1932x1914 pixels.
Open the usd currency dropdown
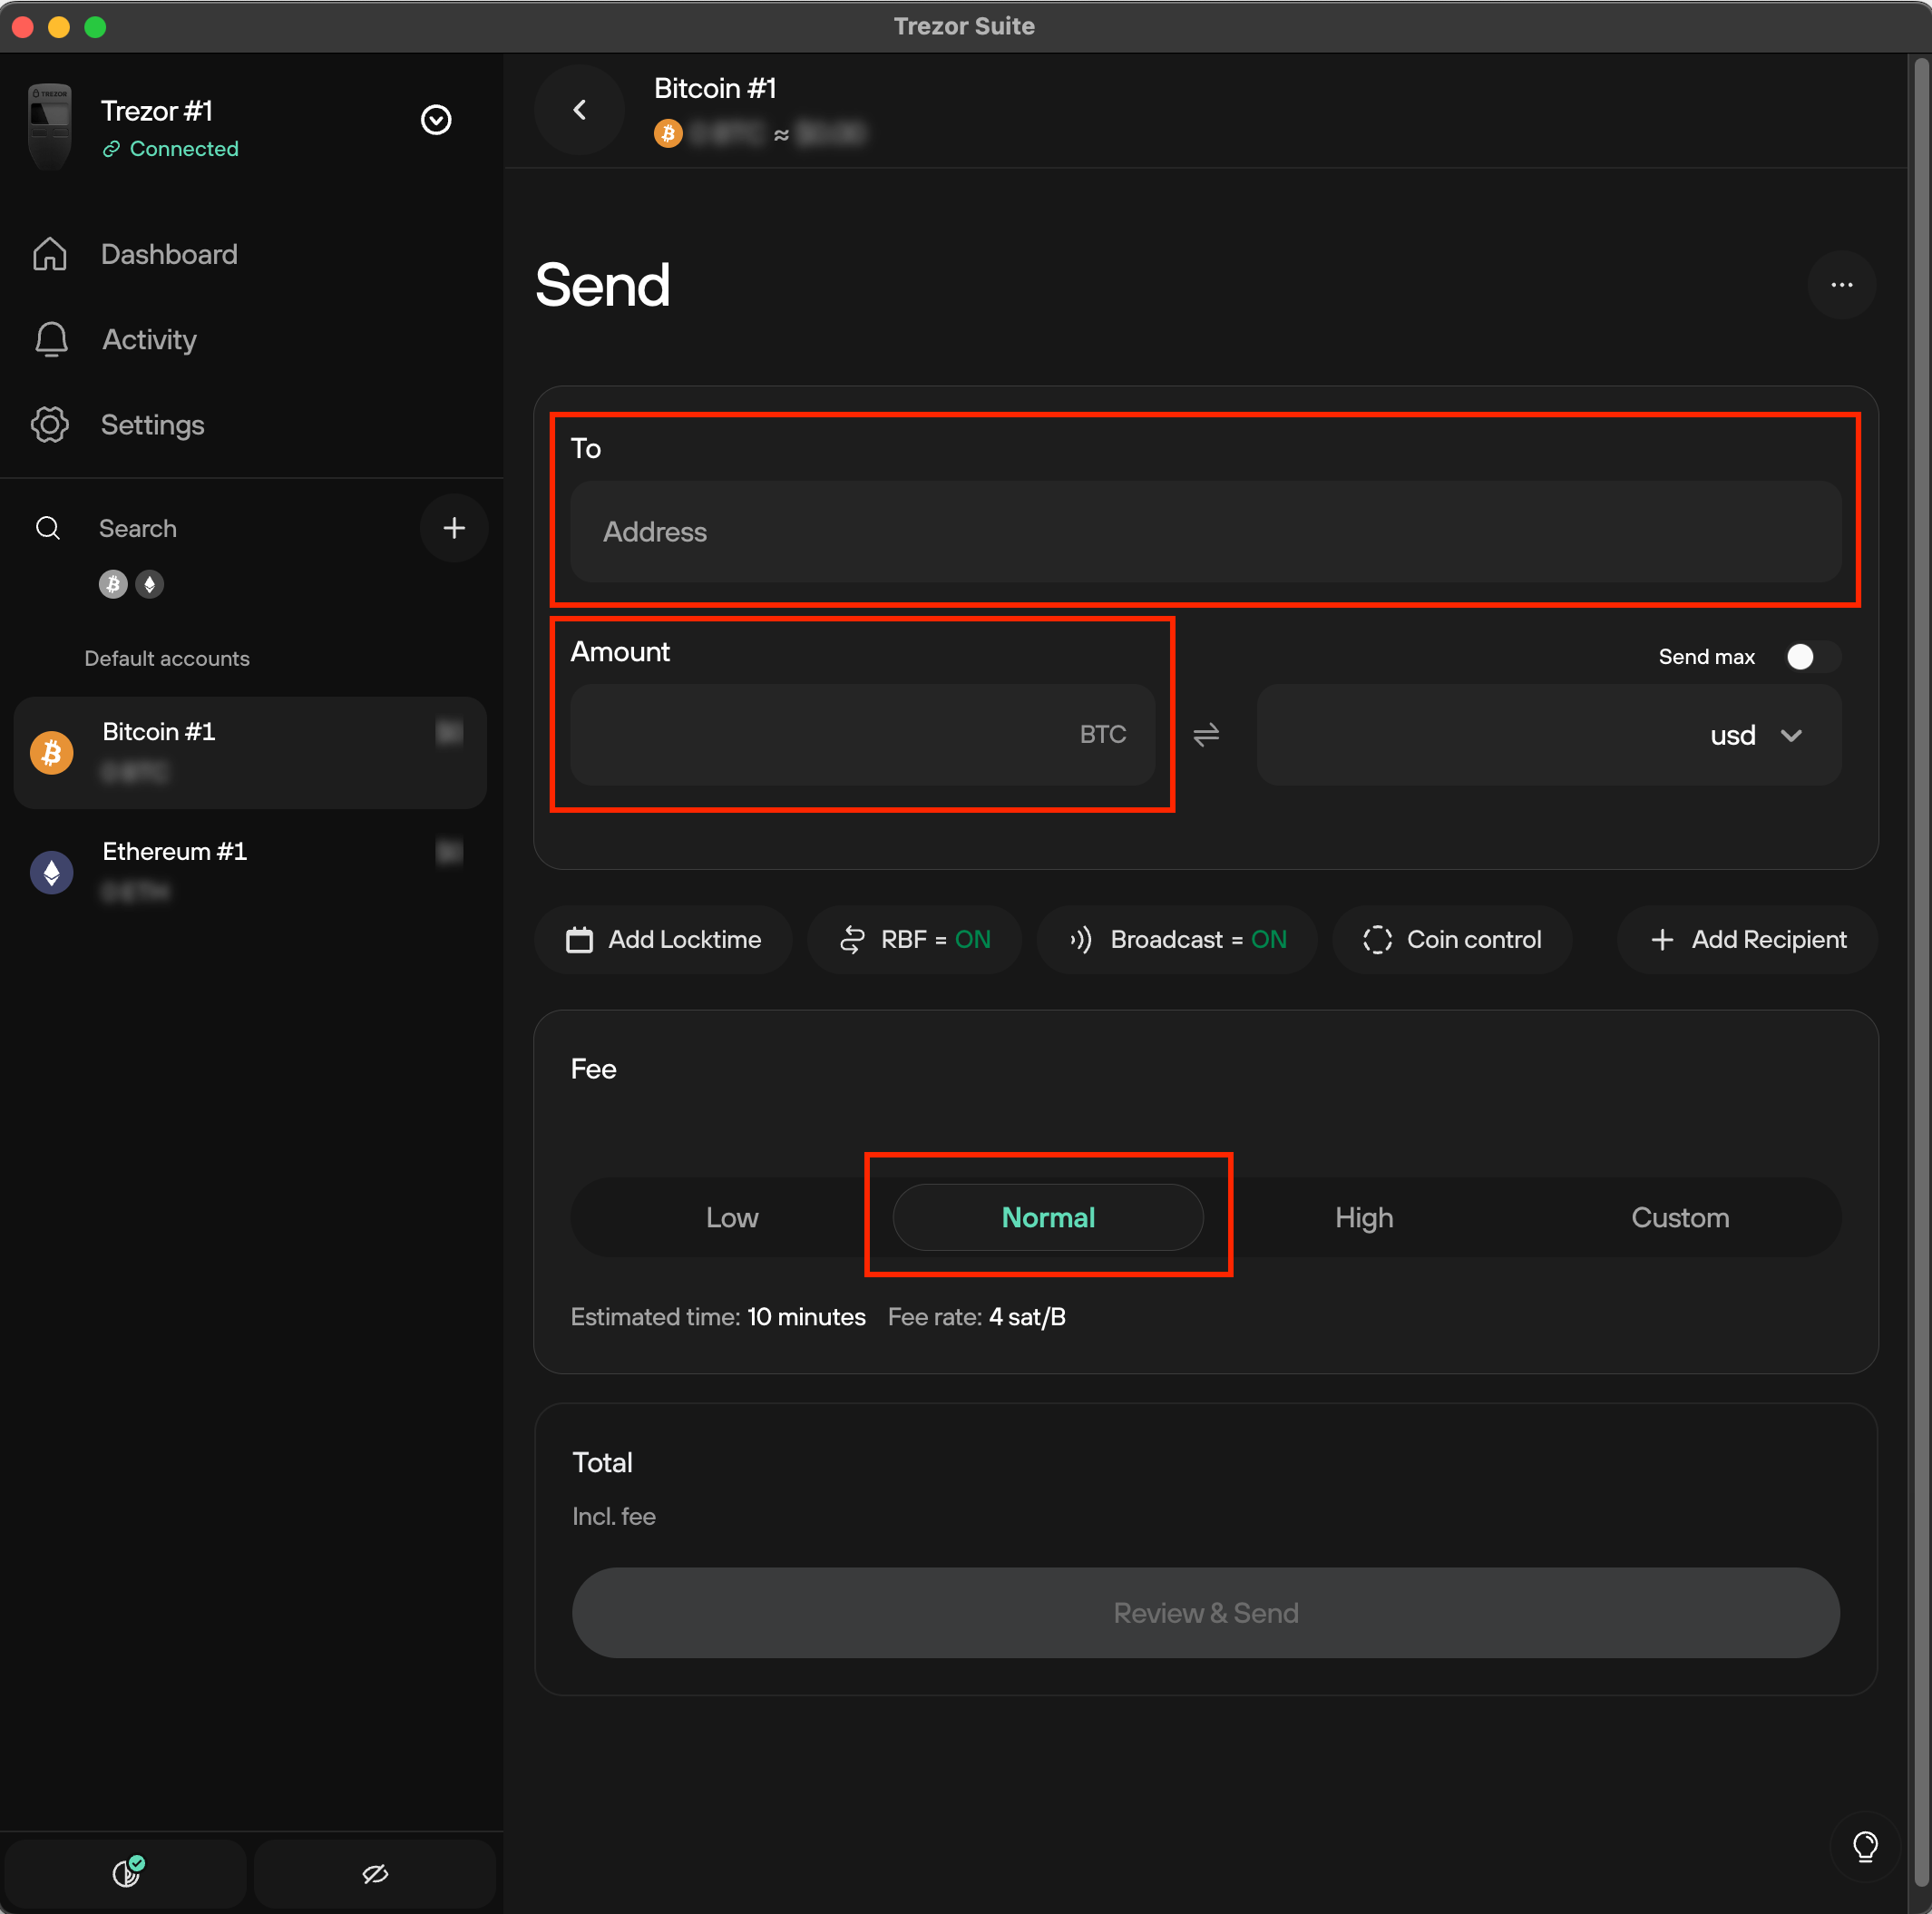[x=1757, y=735]
